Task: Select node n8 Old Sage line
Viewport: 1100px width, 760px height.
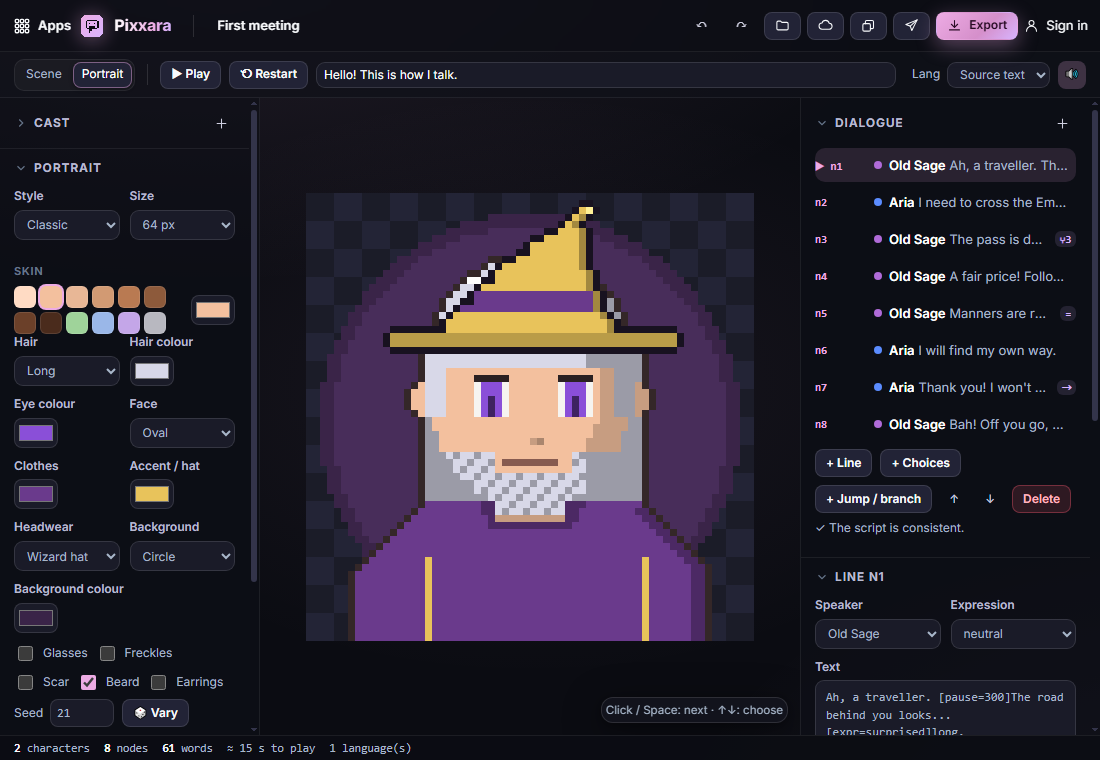Action: pyautogui.click(x=945, y=425)
